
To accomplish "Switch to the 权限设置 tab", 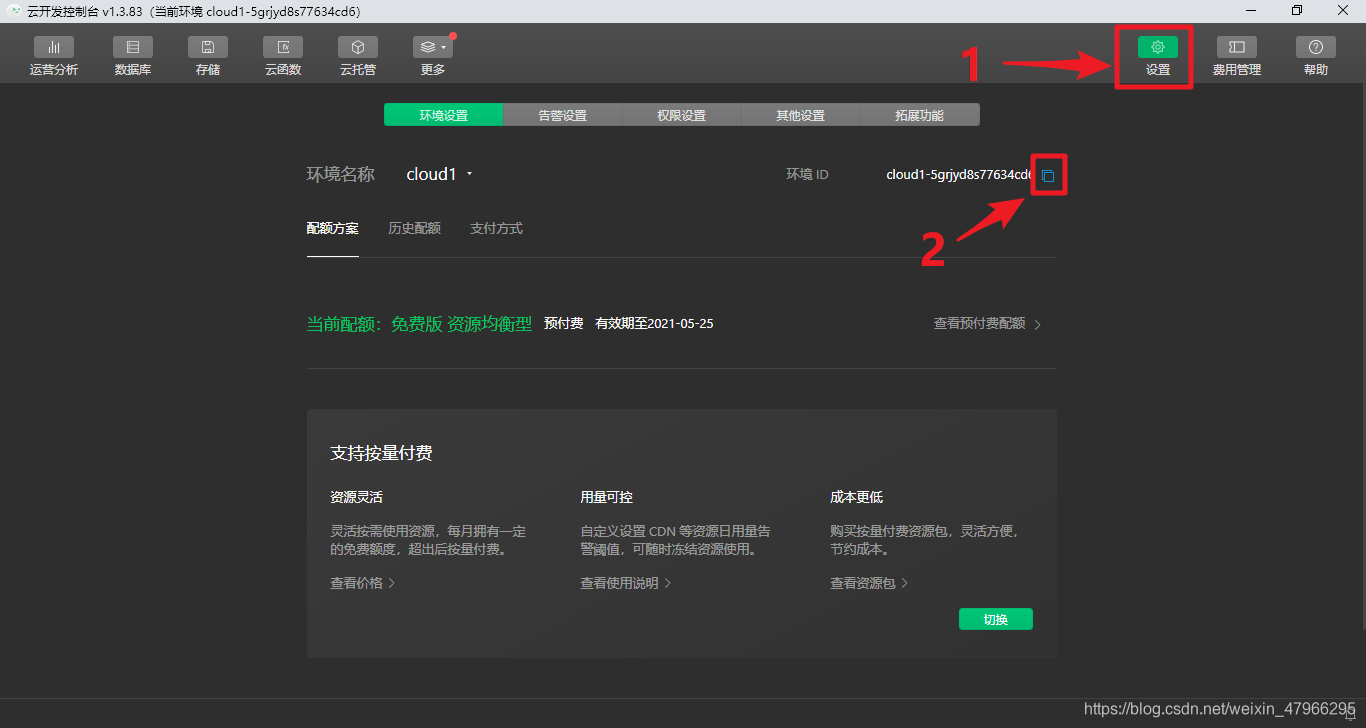I will point(681,115).
